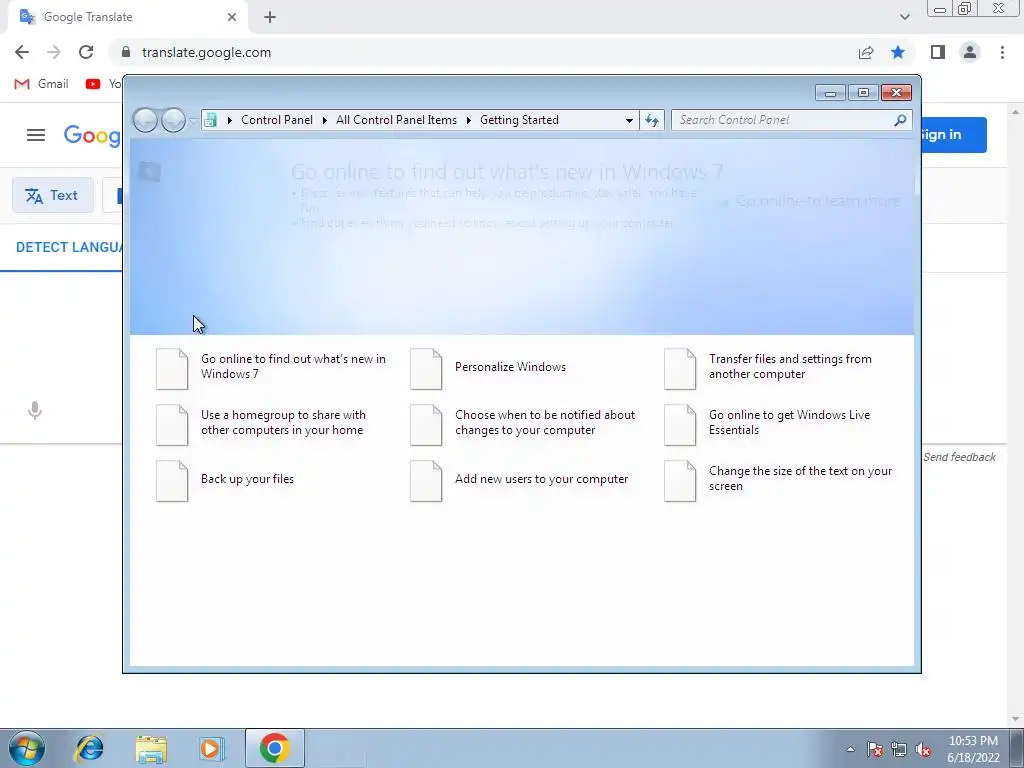Click 'Go online to get Windows Live Essentials'

[x=790, y=423]
